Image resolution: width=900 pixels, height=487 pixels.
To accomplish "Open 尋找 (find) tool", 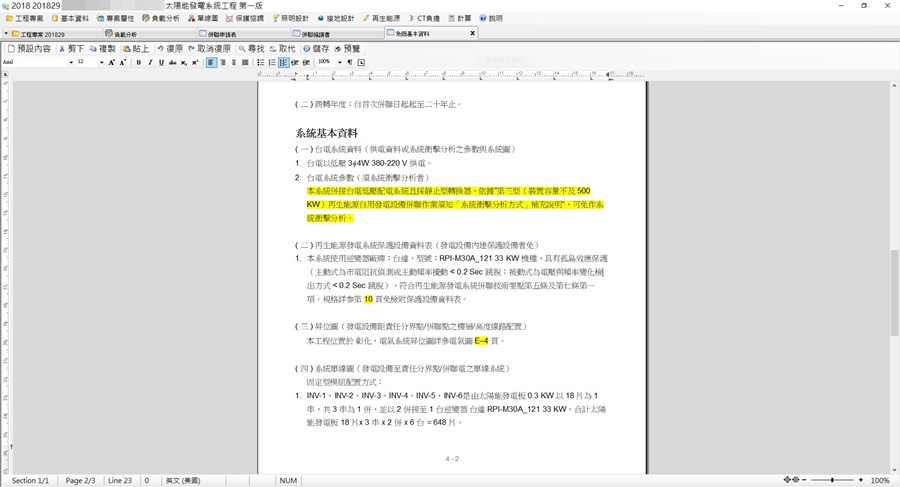I will 252,49.
